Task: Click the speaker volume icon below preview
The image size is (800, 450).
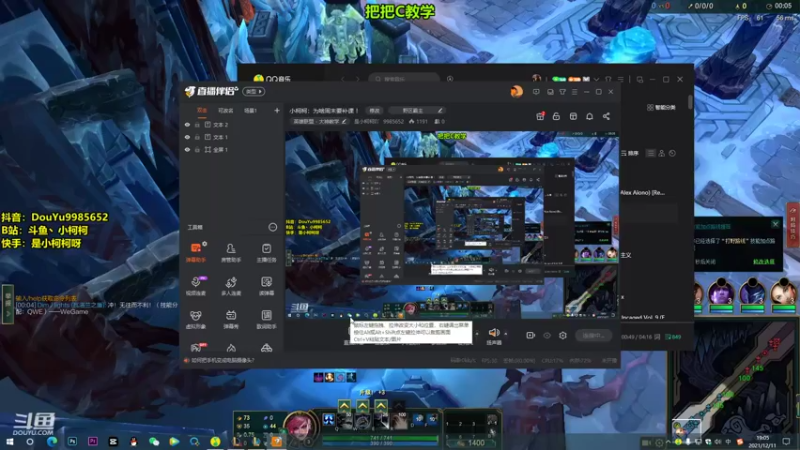Action: tap(494, 333)
